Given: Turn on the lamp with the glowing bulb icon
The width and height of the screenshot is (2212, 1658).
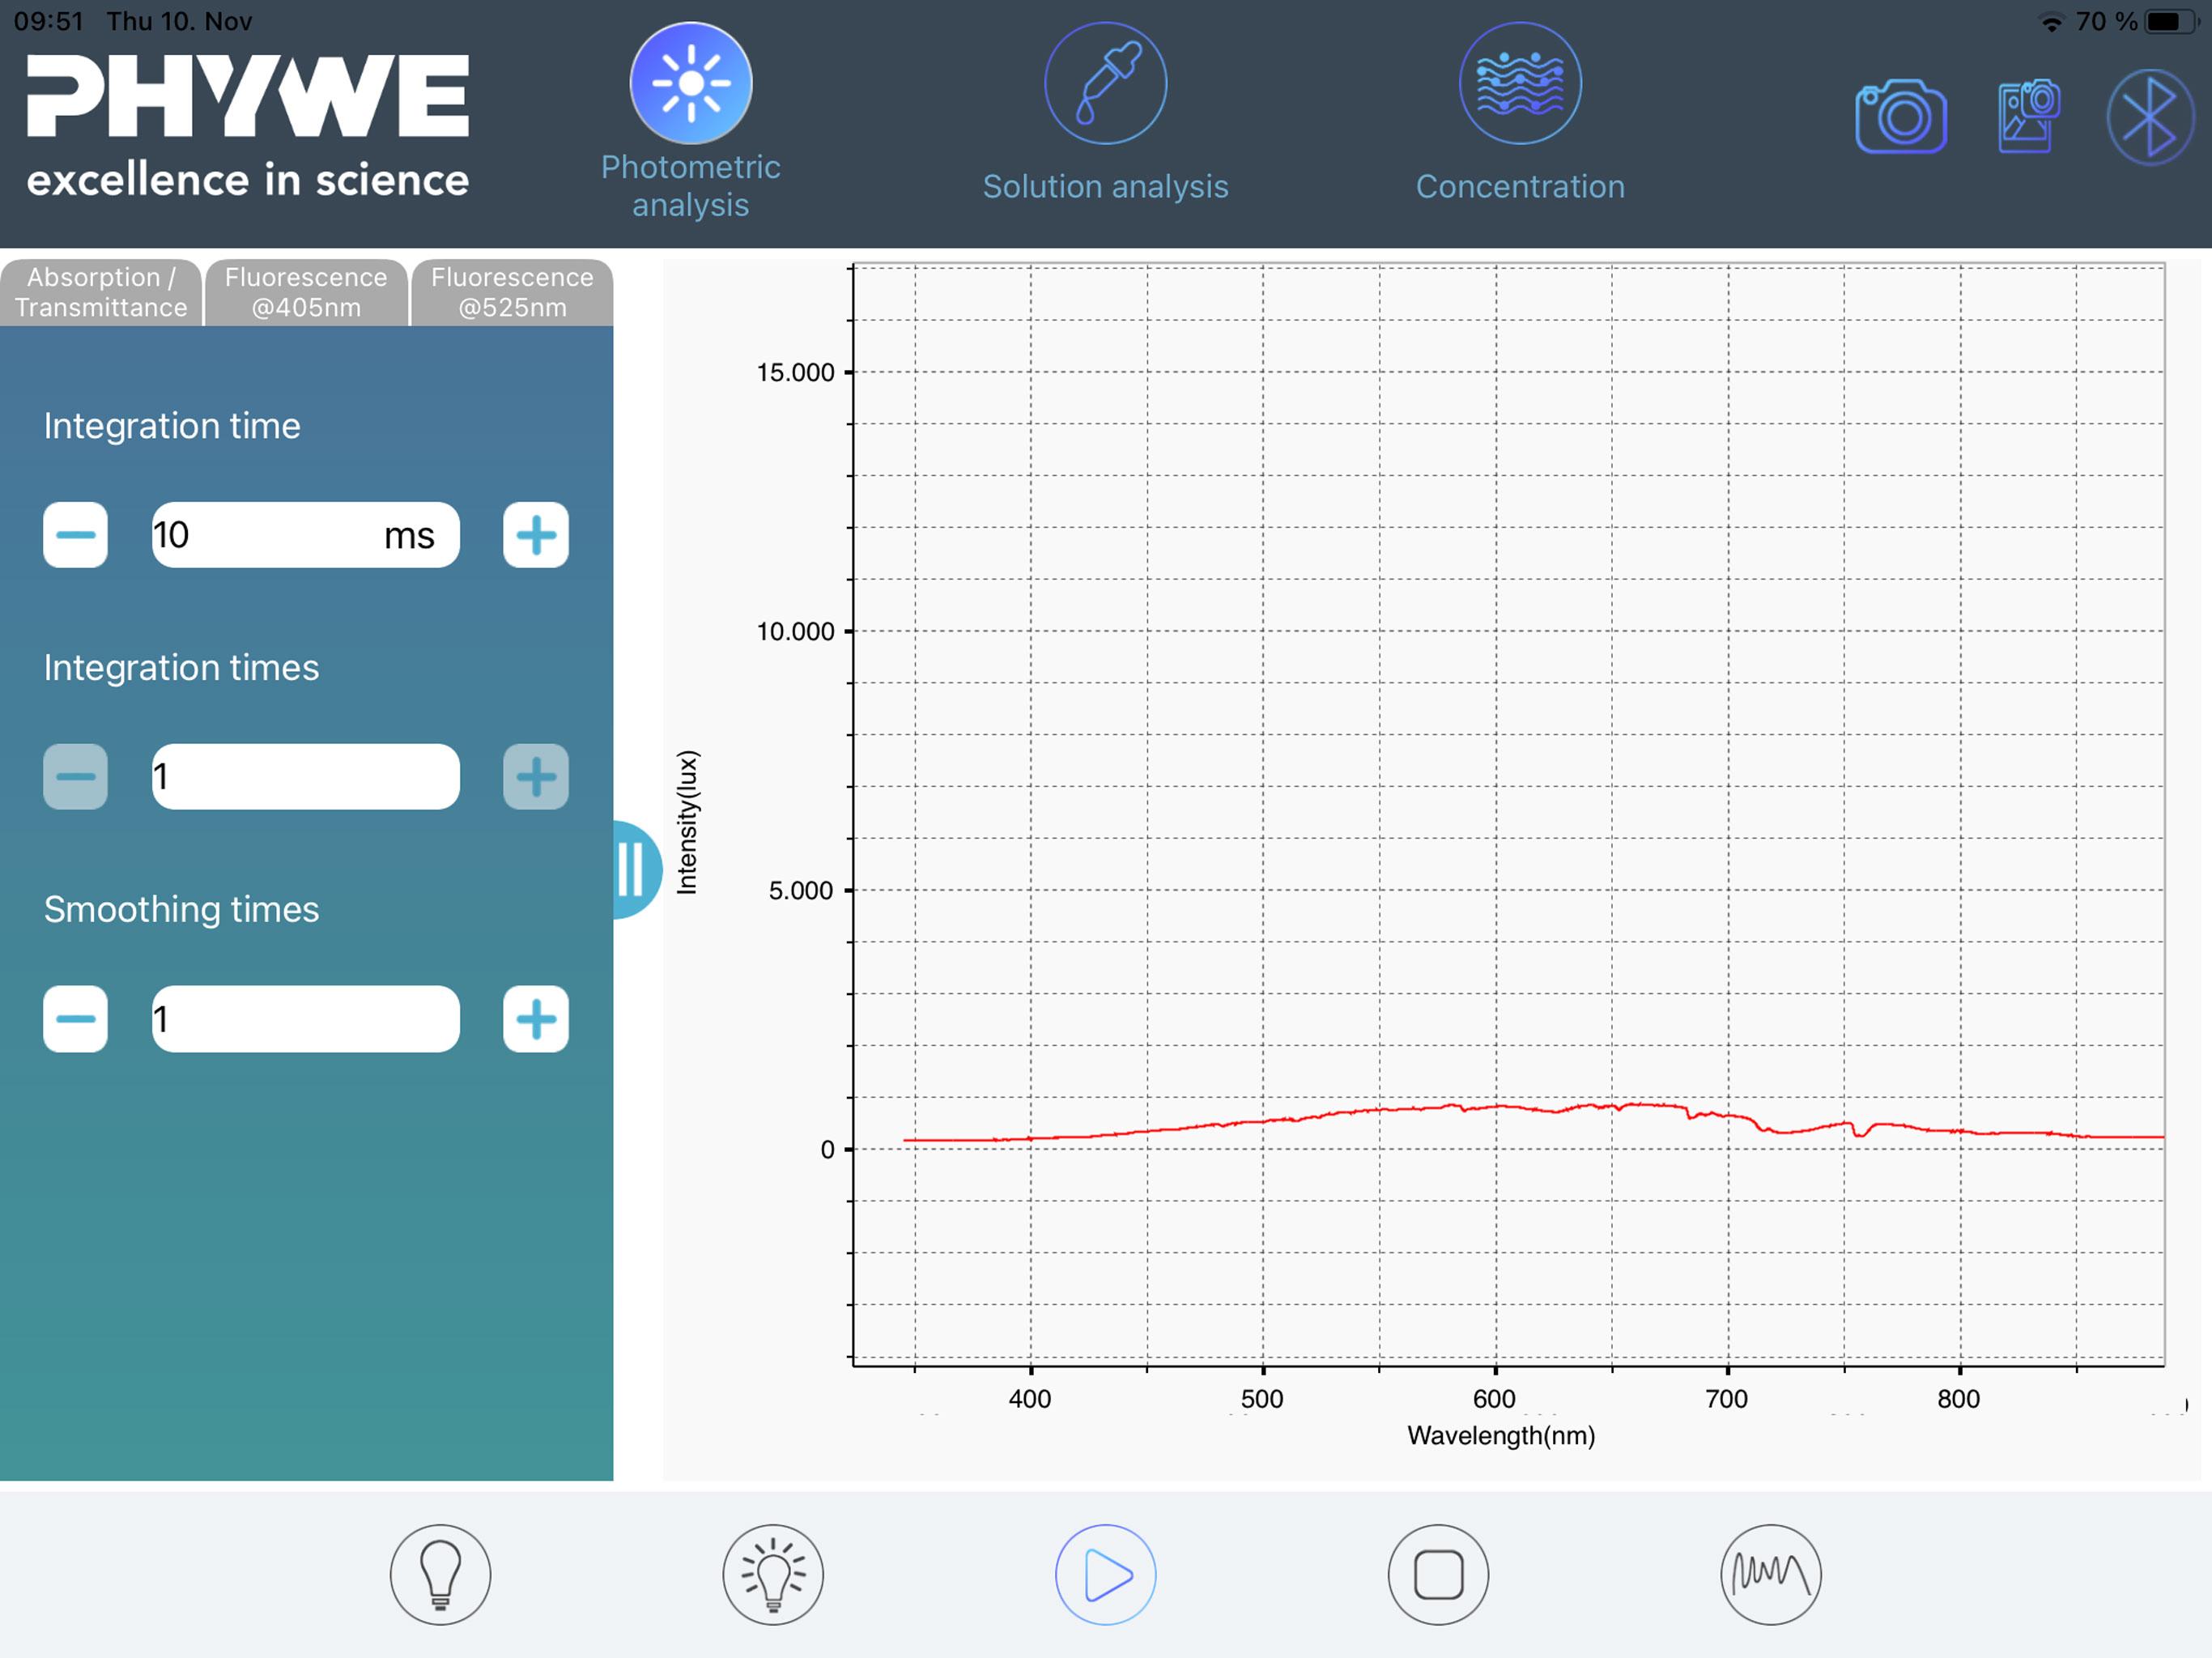Looking at the screenshot, I should coord(773,1574).
